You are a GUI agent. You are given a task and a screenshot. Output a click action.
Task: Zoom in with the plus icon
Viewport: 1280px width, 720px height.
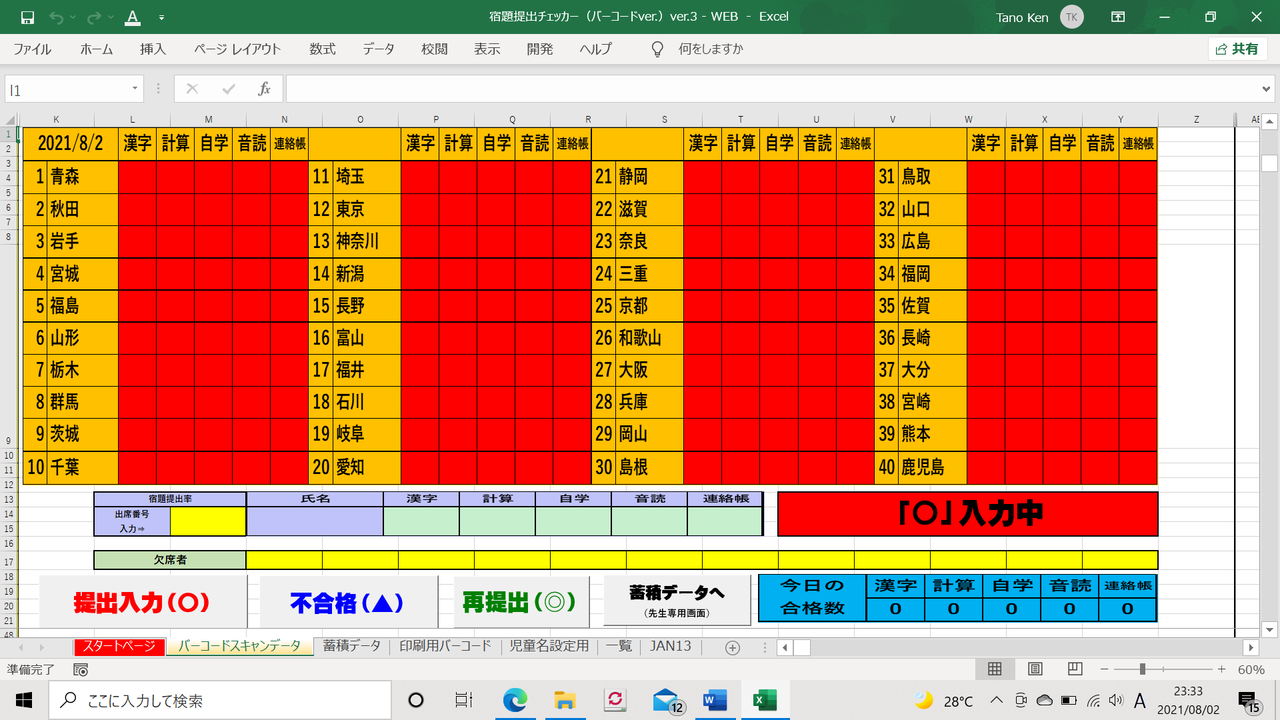pyautogui.click(x=1221, y=669)
